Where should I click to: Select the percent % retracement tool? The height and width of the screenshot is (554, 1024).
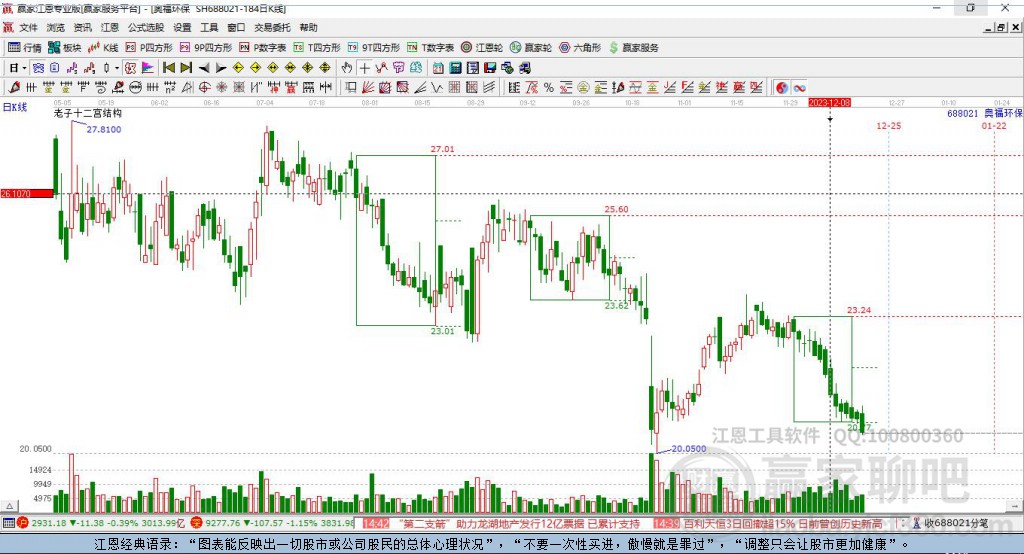[549, 88]
